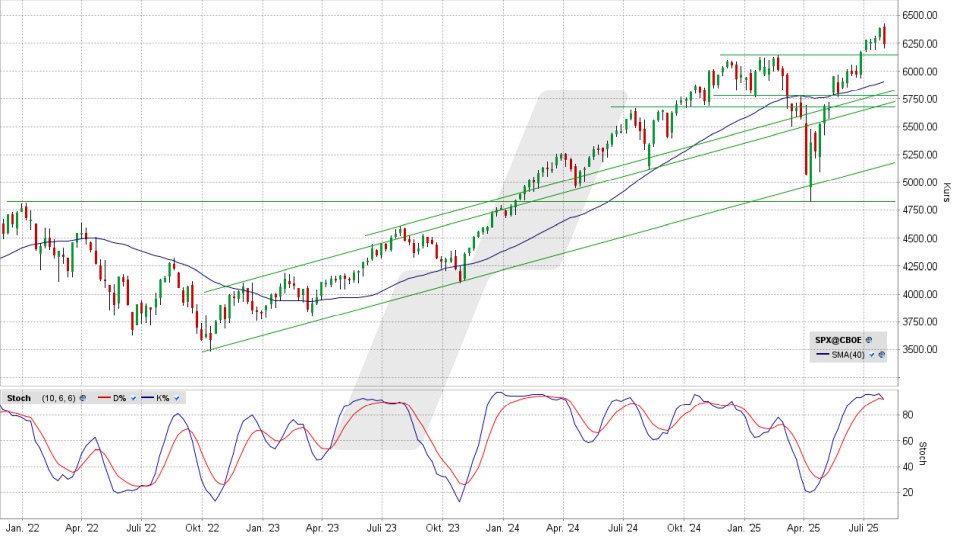Select the SPX@CBOE legend label
Screen dimensions: 960x540
838,340
